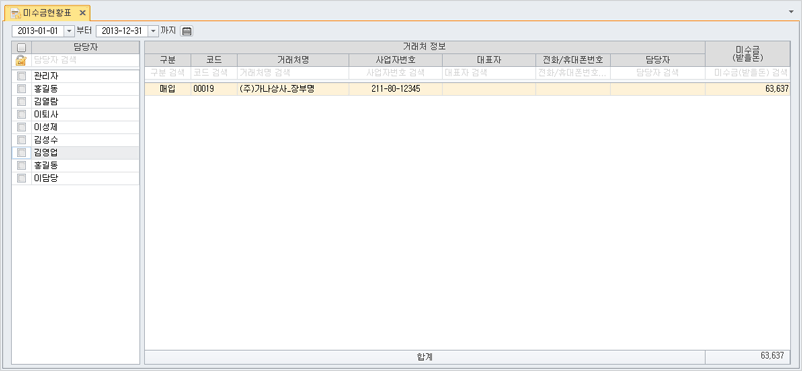The height and width of the screenshot is (371, 802).
Task: Close the 미수금현황표 tab
Action: (82, 13)
